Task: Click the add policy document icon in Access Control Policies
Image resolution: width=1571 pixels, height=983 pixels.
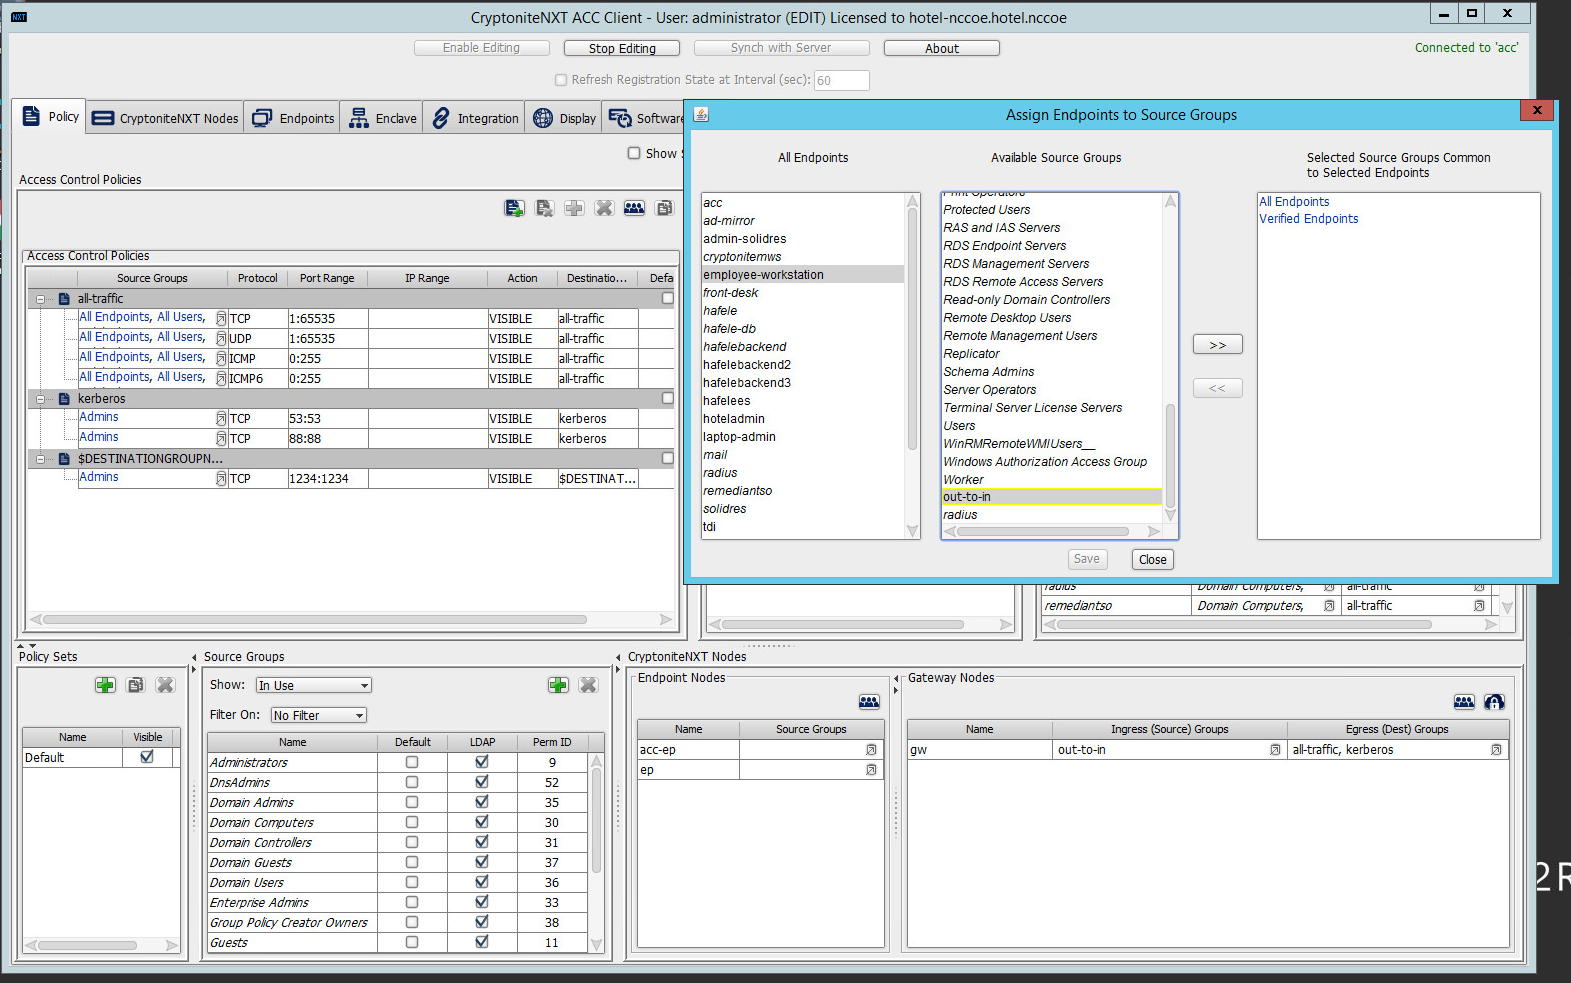Action: coord(514,208)
